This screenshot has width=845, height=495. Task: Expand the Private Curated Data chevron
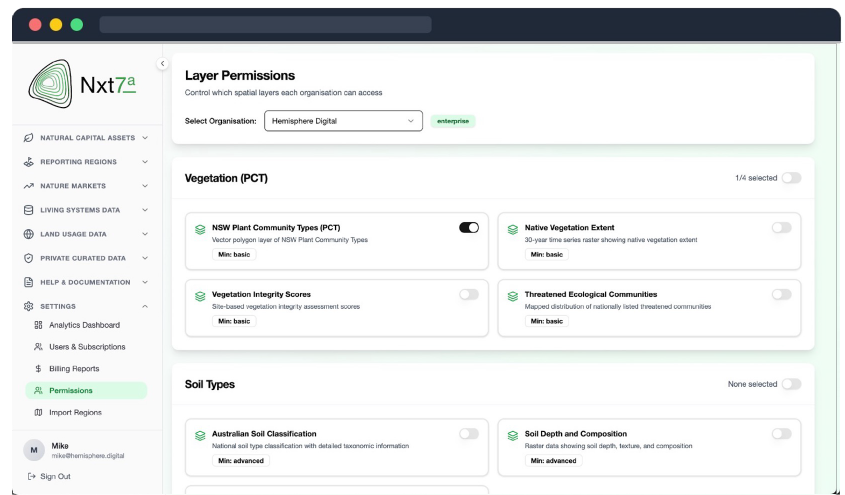pyautogui.click(x=145, y=258)
